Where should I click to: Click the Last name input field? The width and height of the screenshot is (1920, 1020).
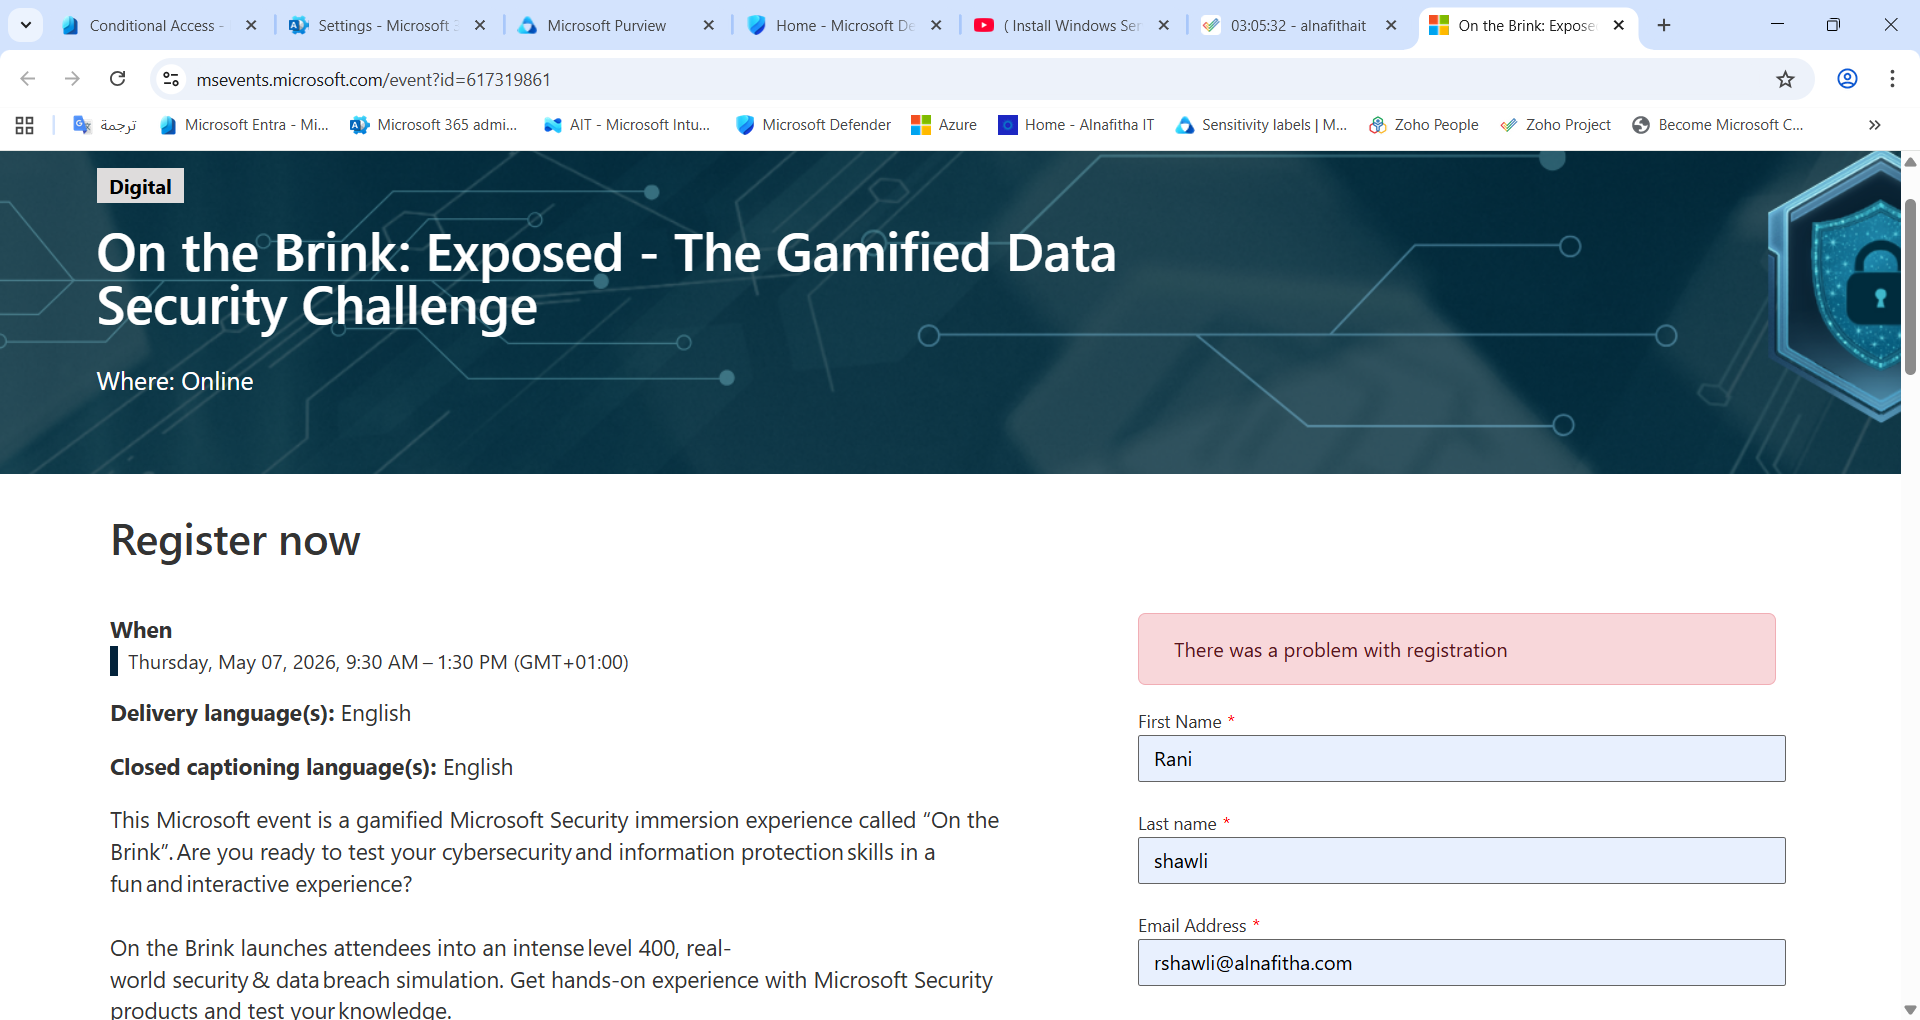point(1461,861)
